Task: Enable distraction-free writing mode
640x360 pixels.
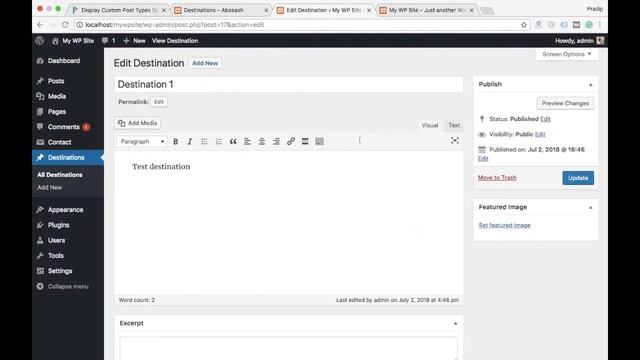Action: tap(455, 141)
